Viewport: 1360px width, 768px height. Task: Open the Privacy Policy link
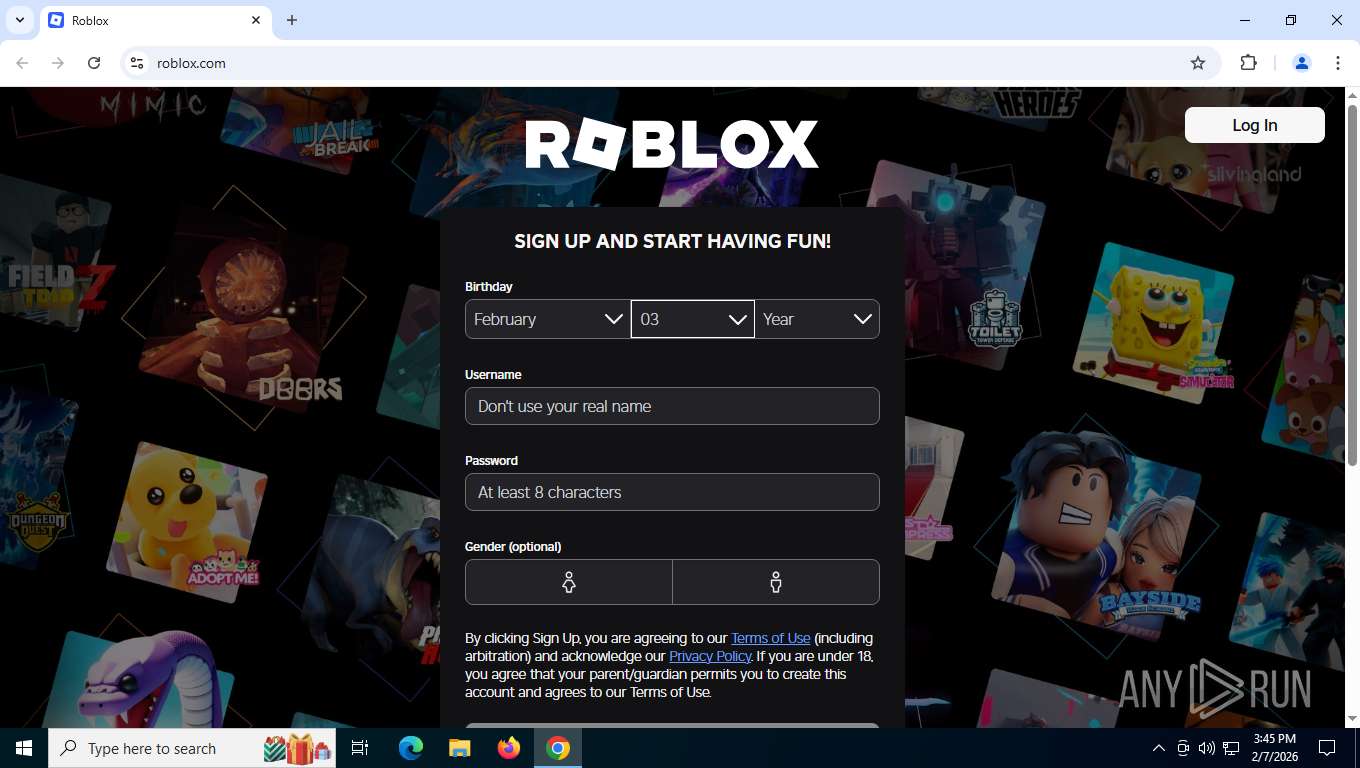coord(710,656)
